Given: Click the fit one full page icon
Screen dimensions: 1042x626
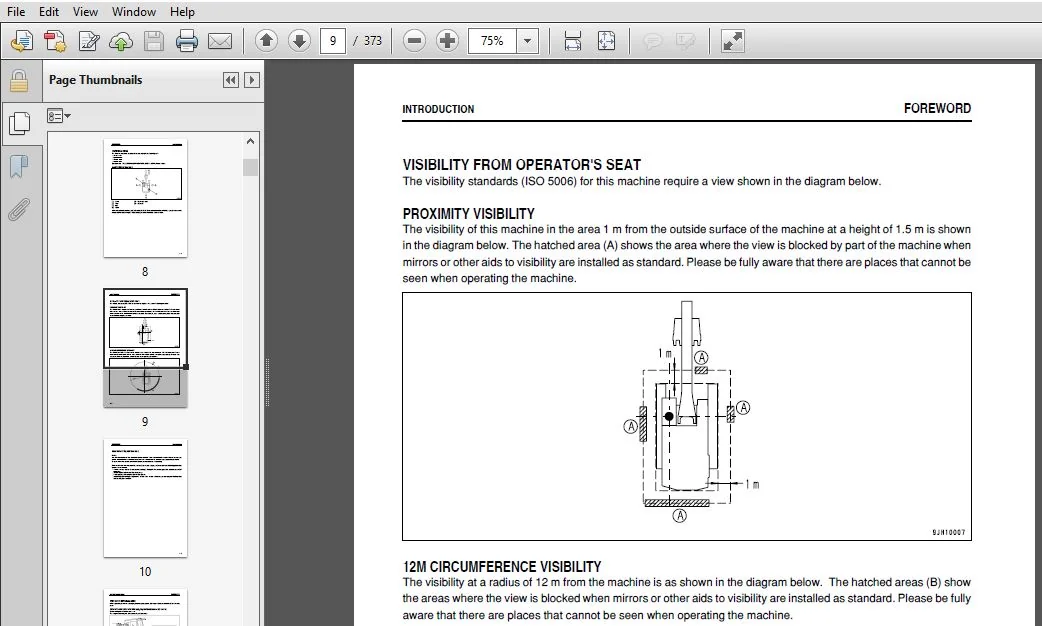Looking at the screenshot, I should pos(606,41).
